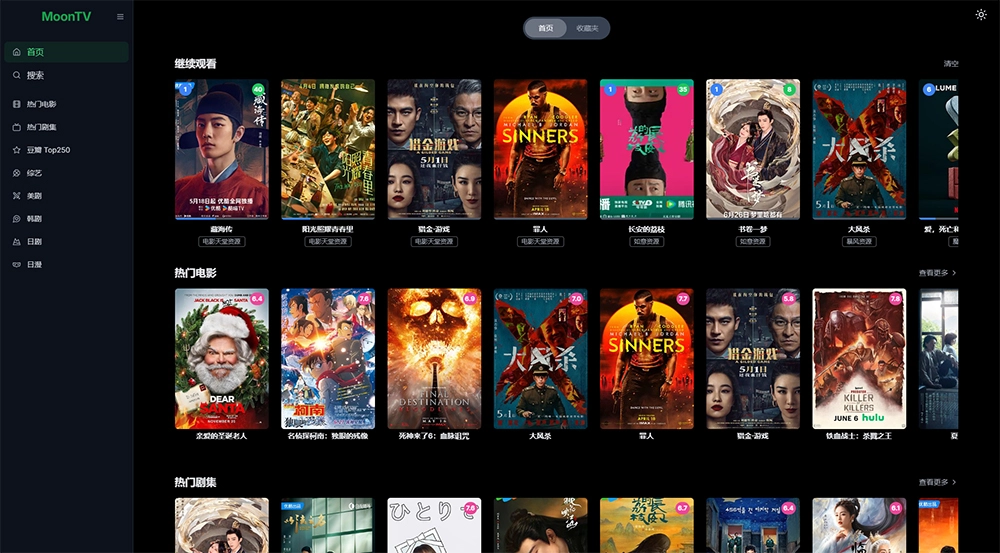Click the TV icon beside 热门剧集

[17, 127]
